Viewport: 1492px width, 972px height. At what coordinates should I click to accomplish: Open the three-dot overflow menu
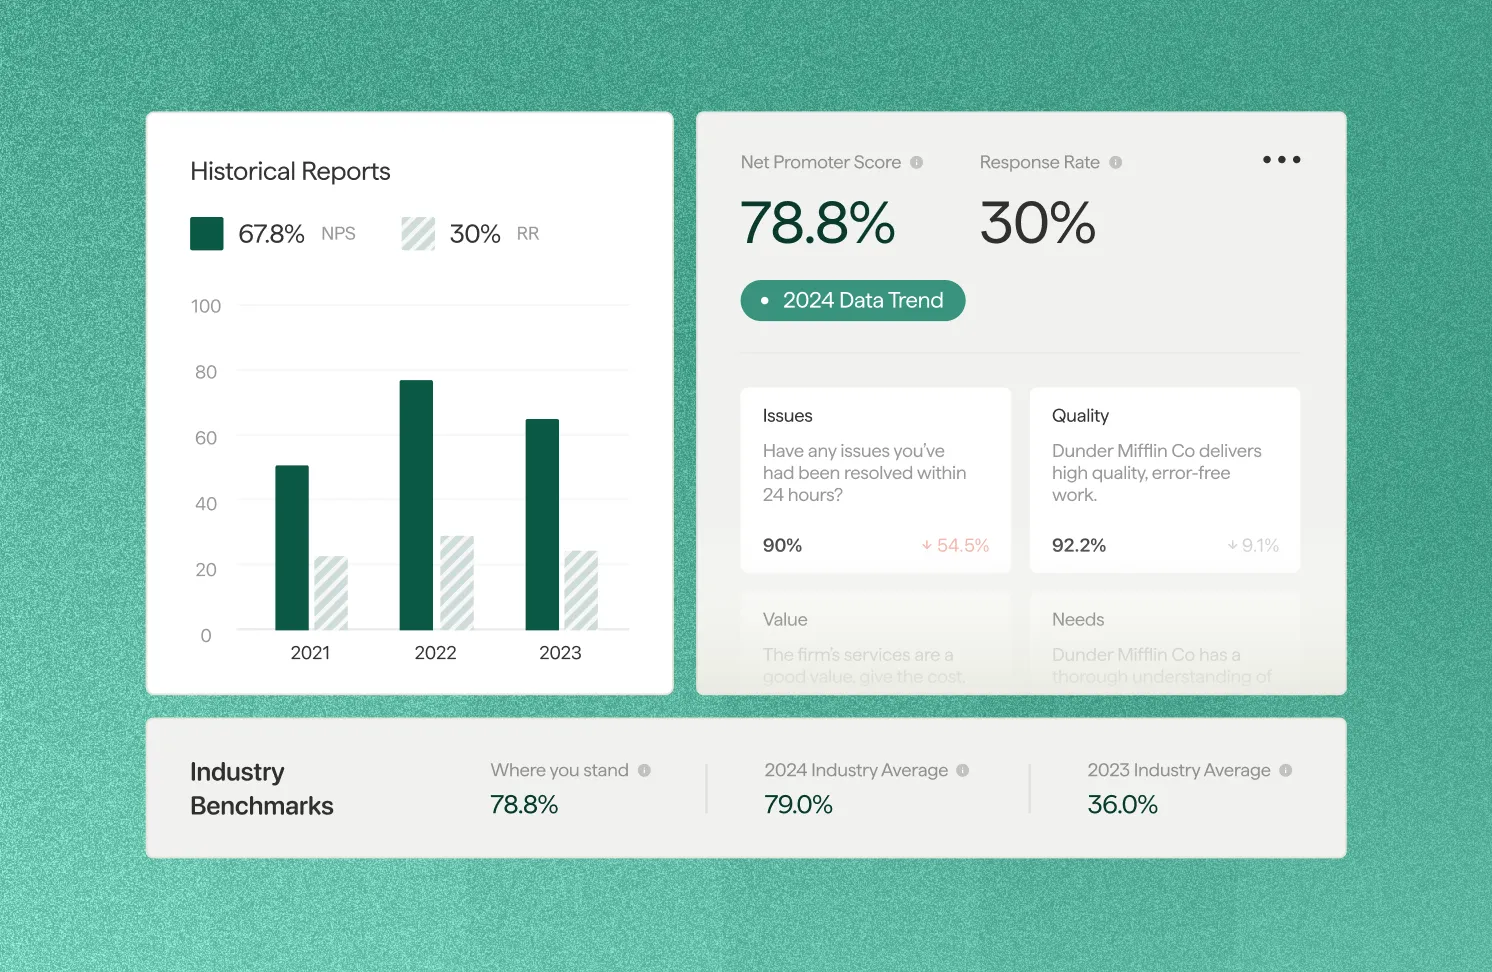pos(1281,159)
